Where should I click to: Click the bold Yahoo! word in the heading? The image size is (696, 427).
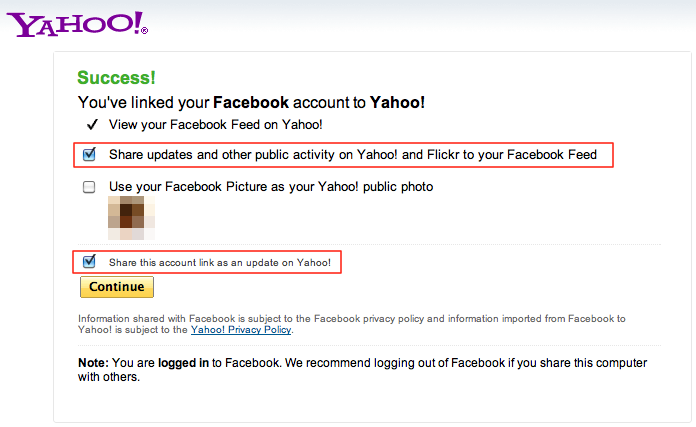pos(397,103)
